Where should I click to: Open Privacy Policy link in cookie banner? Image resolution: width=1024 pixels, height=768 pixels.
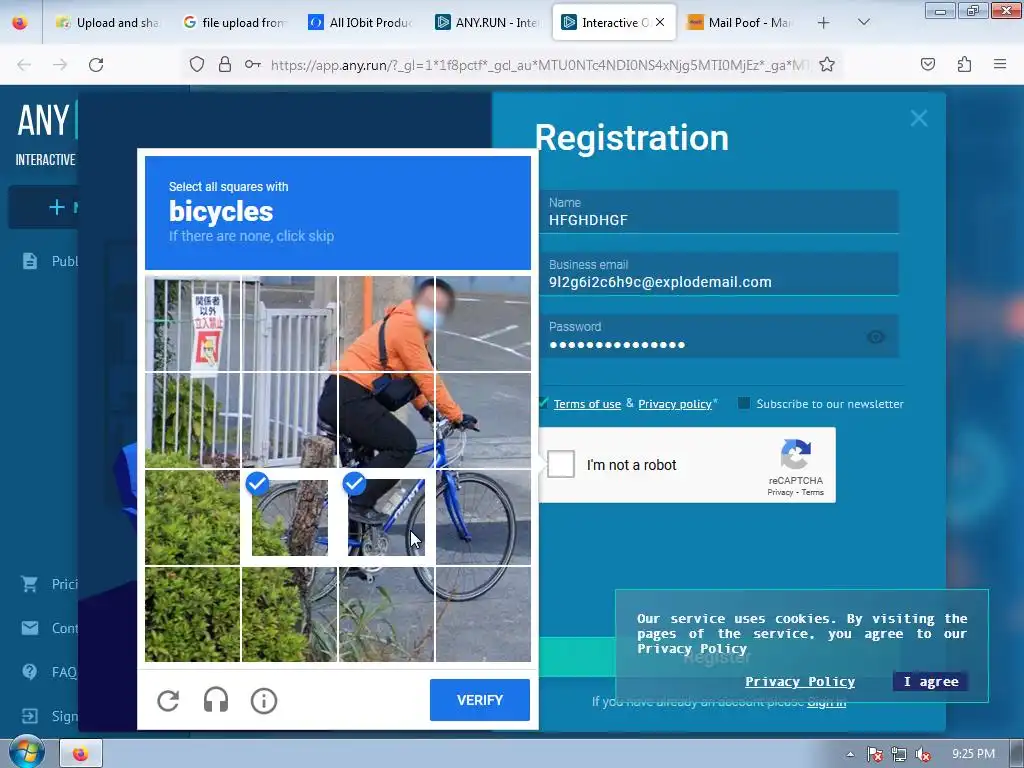(800, 681)
